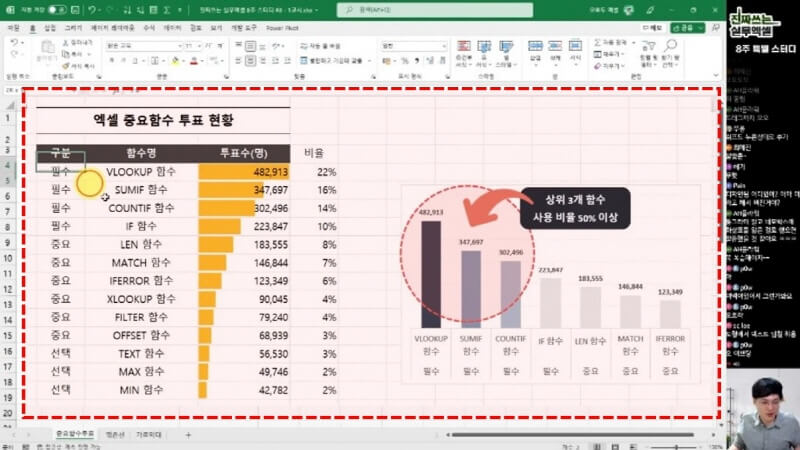The image size is (800, 450).
Task: Open the number format combo box
Action: point(414,46)
